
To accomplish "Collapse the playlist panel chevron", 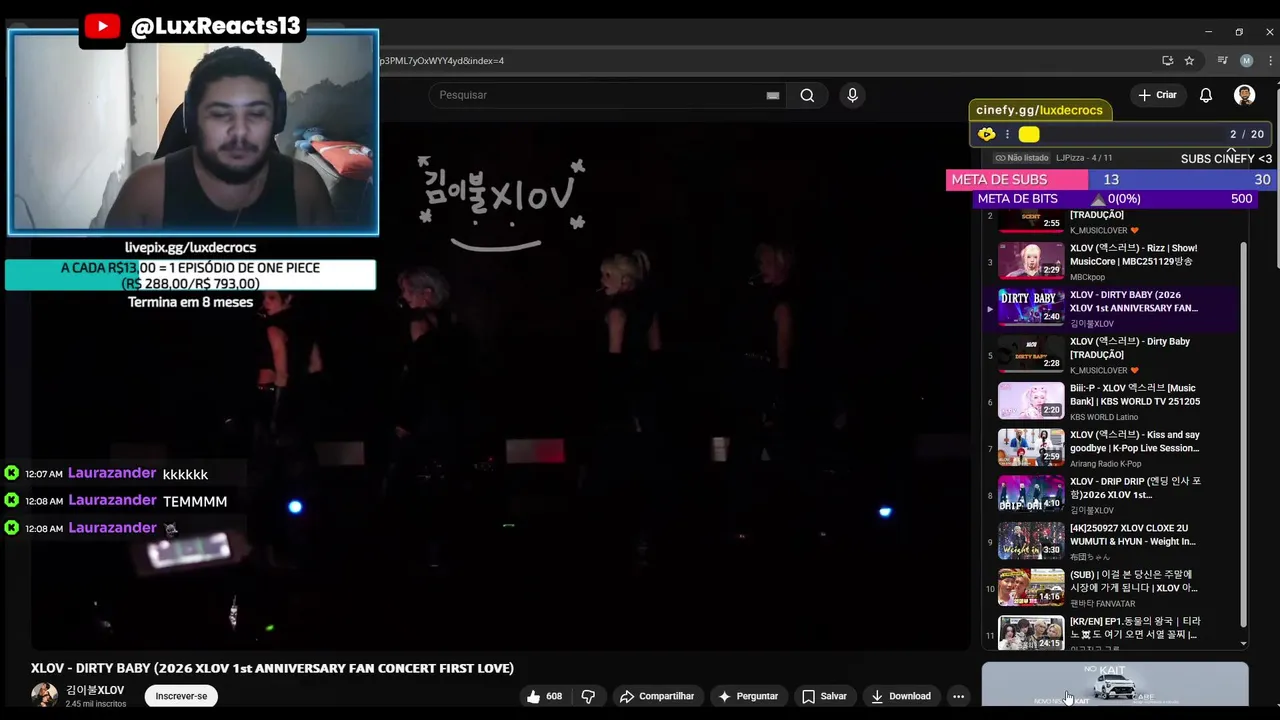I will [1231, 149].
